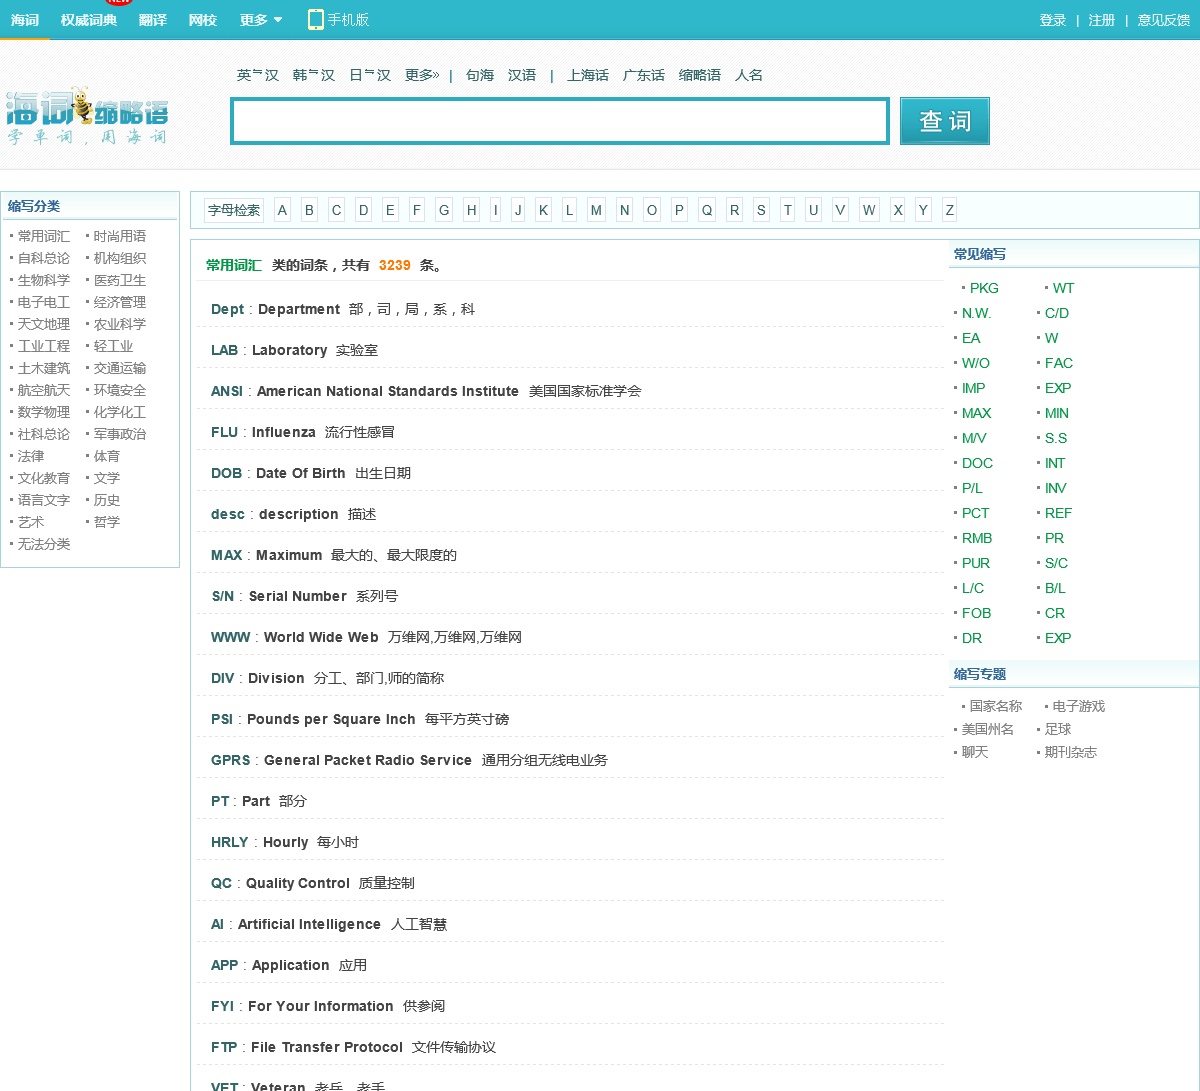
Task: Open the 更多» dictionary options
Action: click(x=422, y=75)
